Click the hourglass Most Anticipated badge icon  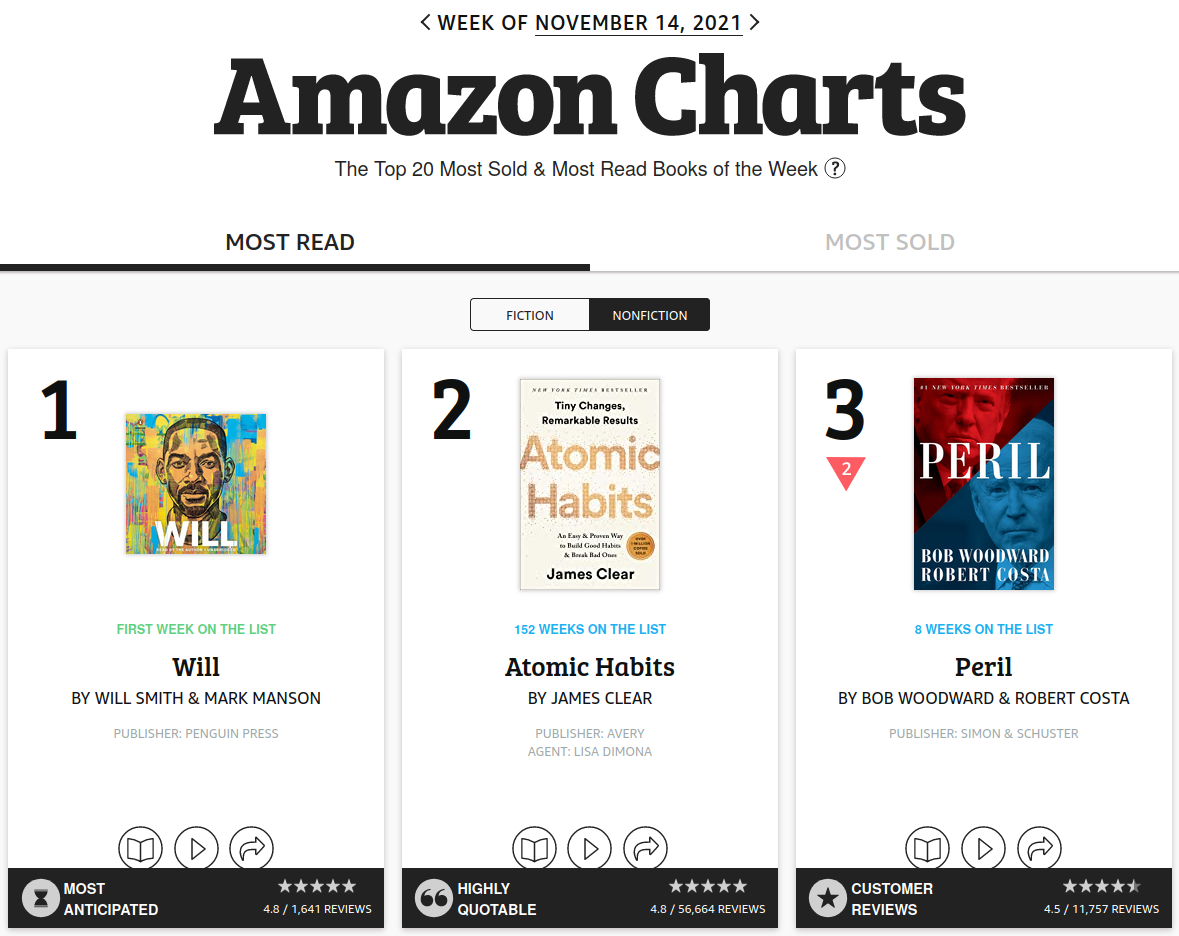point(40,896)
